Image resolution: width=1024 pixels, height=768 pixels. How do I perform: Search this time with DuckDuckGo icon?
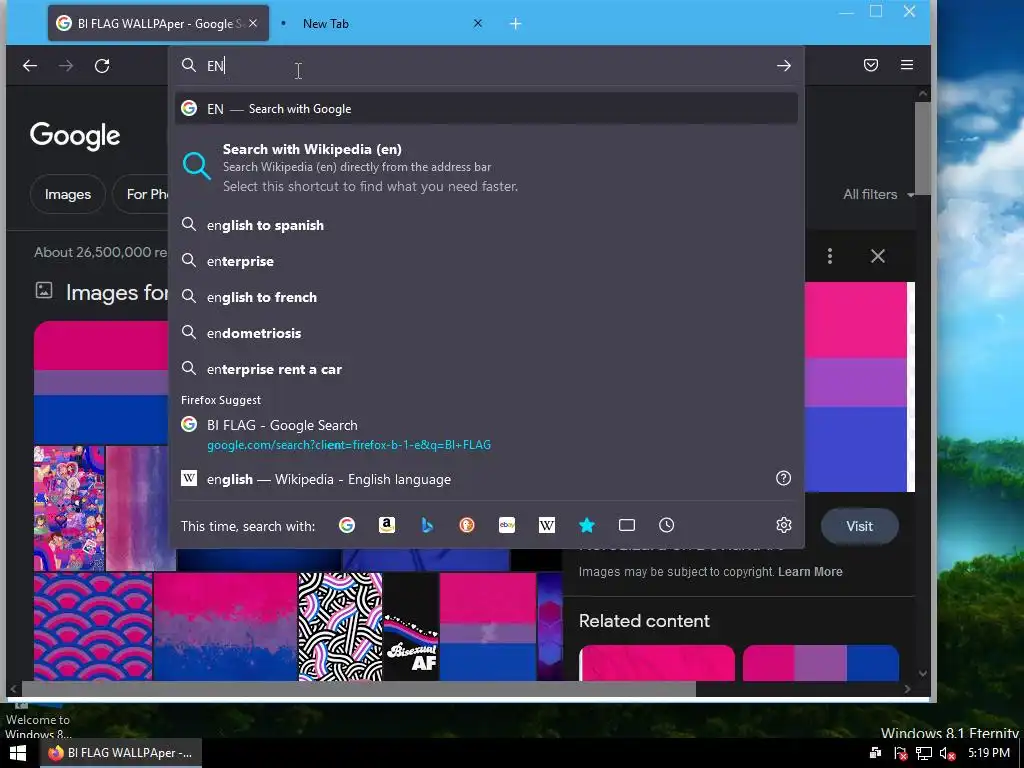tap(467, 525)
